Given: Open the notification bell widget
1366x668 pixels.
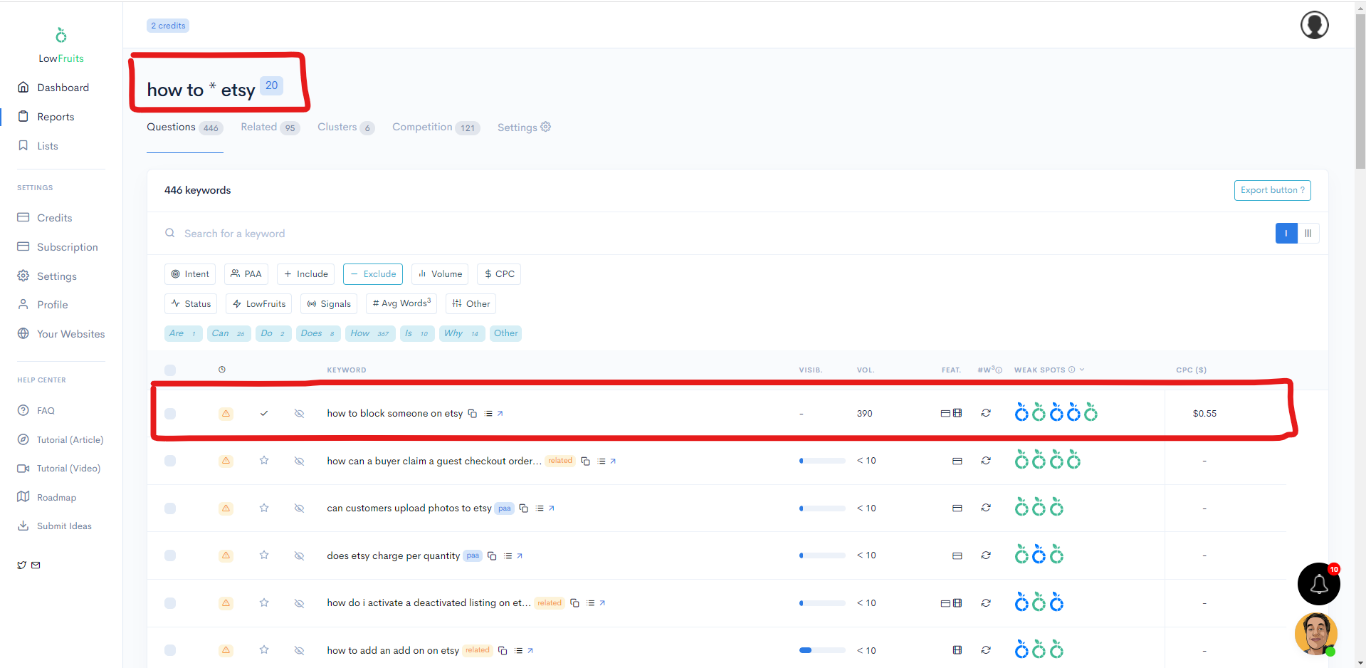Looking at the screenshot, I should coord(1318,584).
